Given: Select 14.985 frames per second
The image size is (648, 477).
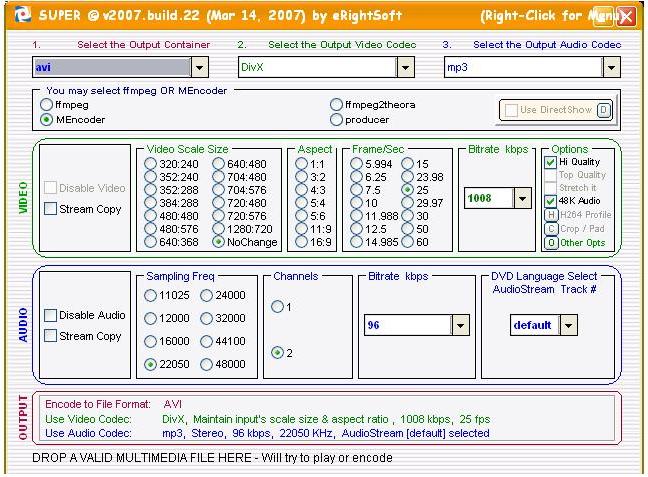Looking at the screenshot, I should (x=356, y=242).
